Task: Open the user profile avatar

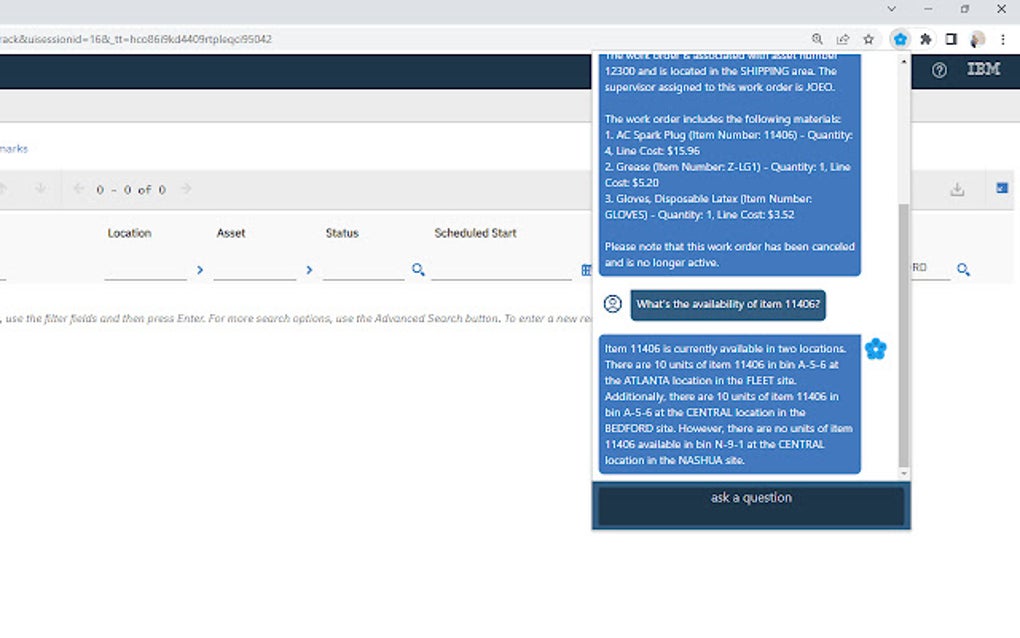Action: pyautogui.click(x=977, y=39)
